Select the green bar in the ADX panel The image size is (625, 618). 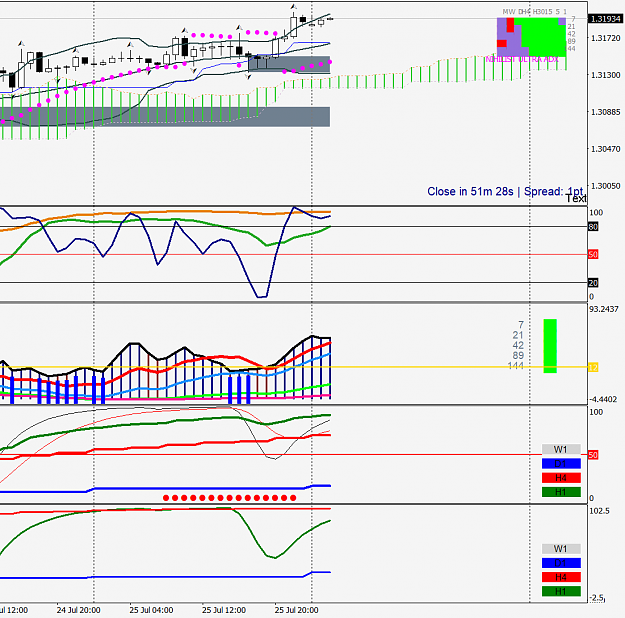(550, 346)
